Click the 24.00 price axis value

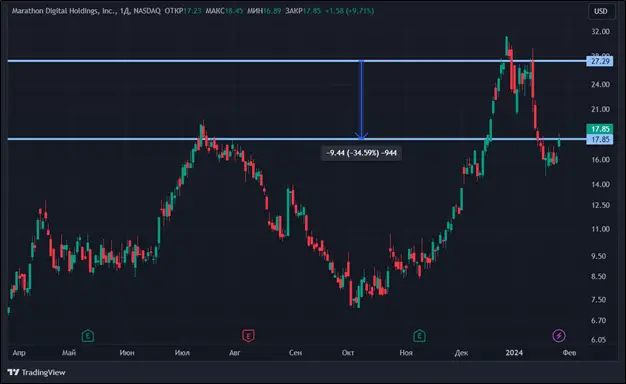click(600, 85)
